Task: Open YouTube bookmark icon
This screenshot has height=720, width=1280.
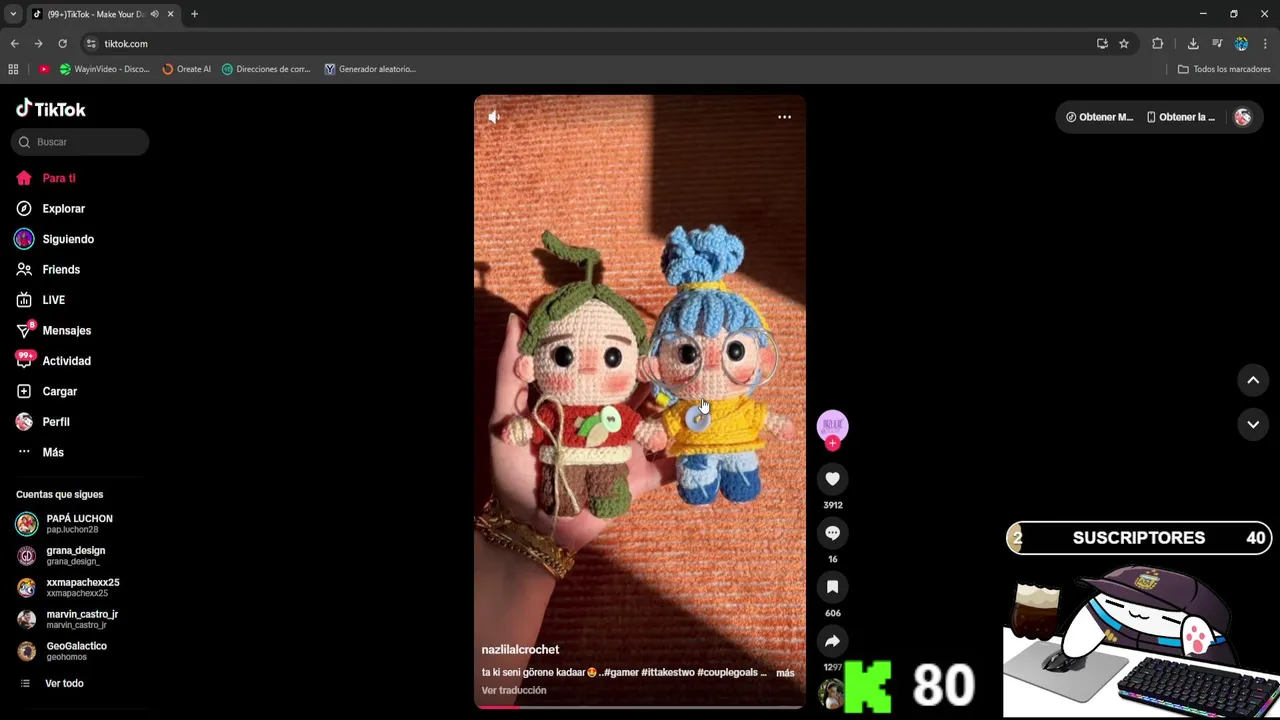Action: pos(44,69)
